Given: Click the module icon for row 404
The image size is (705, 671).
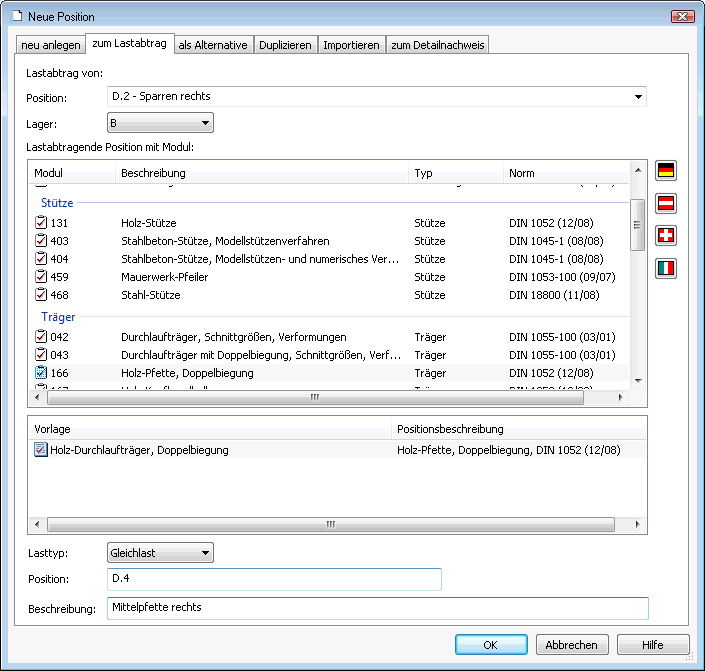Looking at the screenshot, I should tap(41, 259).
